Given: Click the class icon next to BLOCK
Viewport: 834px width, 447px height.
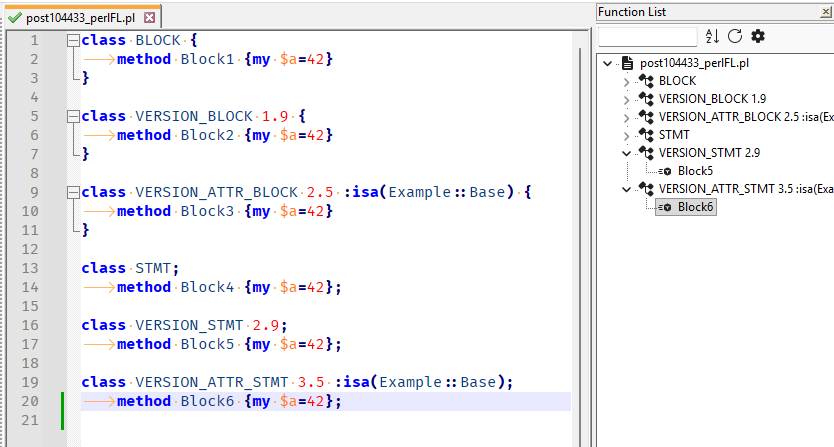Looking at the screenshot, I should click(x=645, y=81).
